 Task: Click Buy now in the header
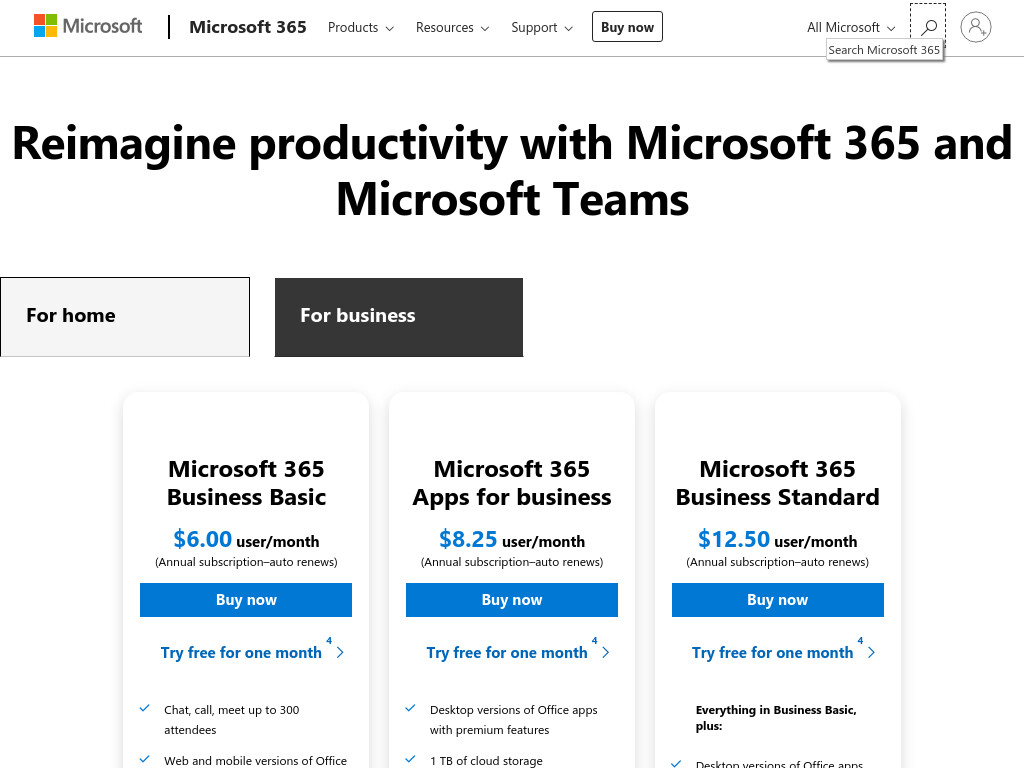click(x=627, y=27)
